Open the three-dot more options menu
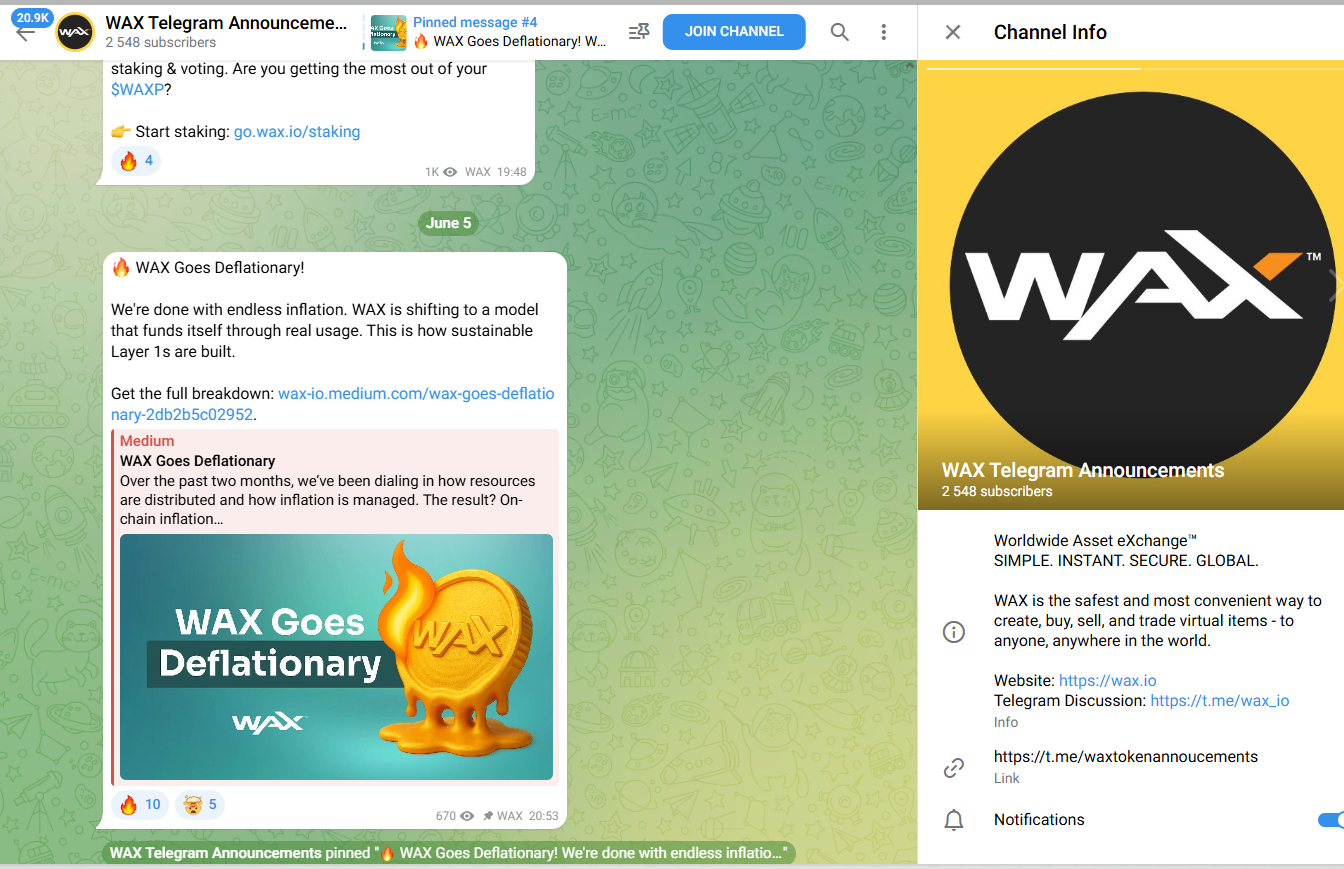The image size is (1344, 869). [884, 32]
